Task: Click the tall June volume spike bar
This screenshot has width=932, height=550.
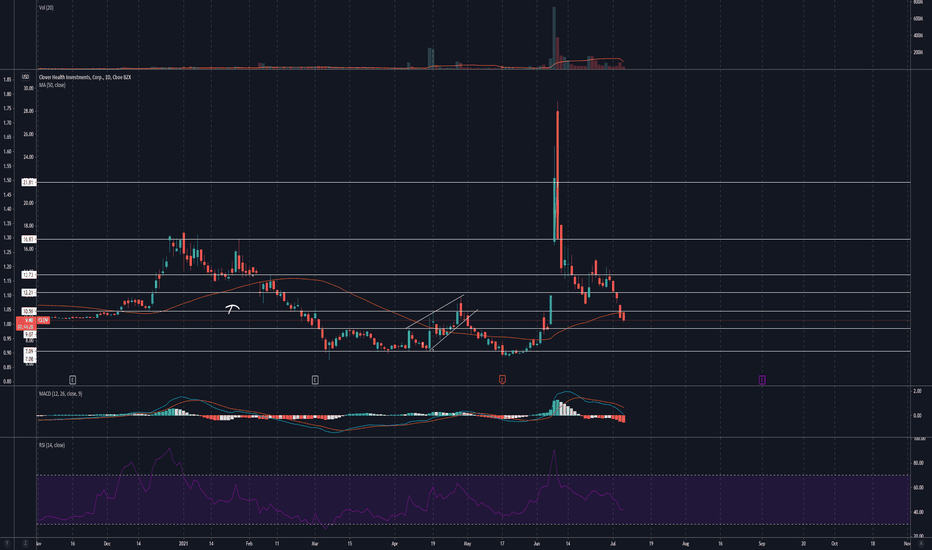Action: click(x=554, y=37)
